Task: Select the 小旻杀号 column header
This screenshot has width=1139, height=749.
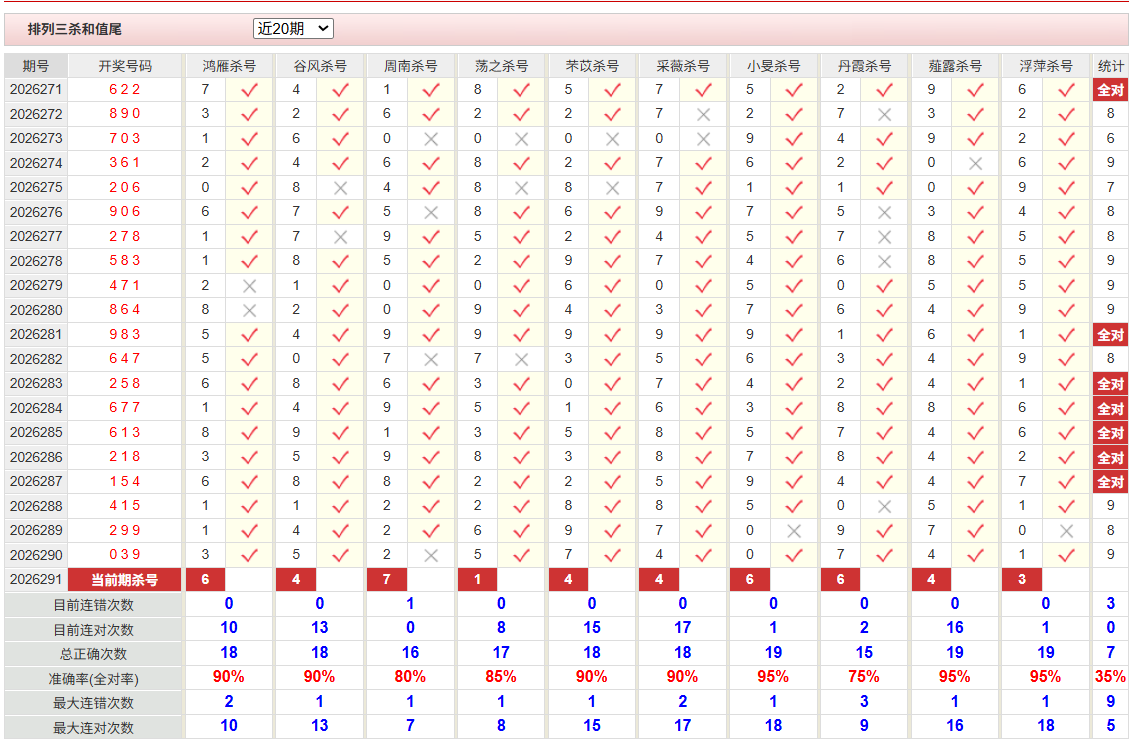Action: point(774,66)
